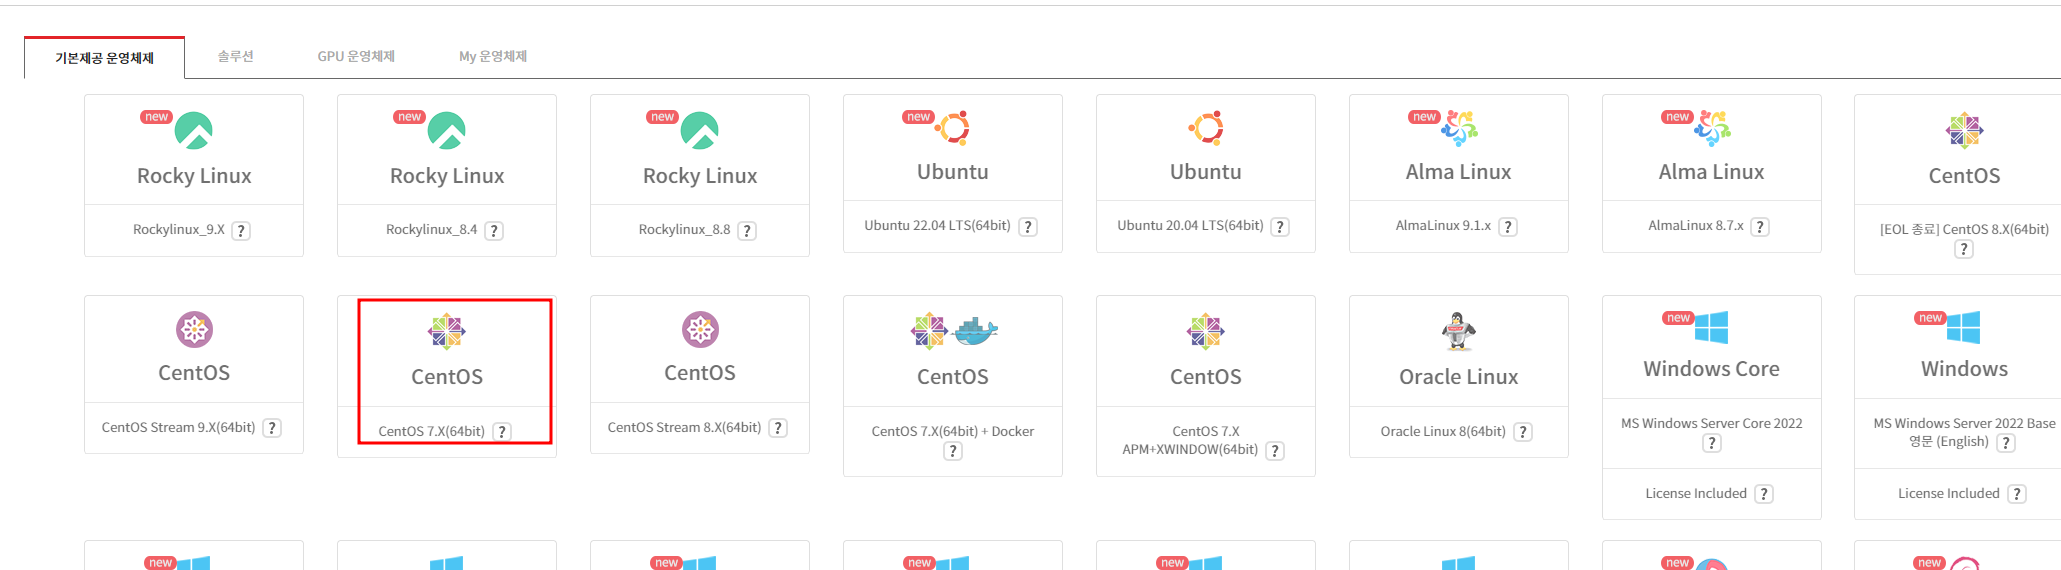The width and height of the screenshot is (2061, 570).
Task: Open help icon beside Rockylinux_8.4
Action: [x=494, y=231]
